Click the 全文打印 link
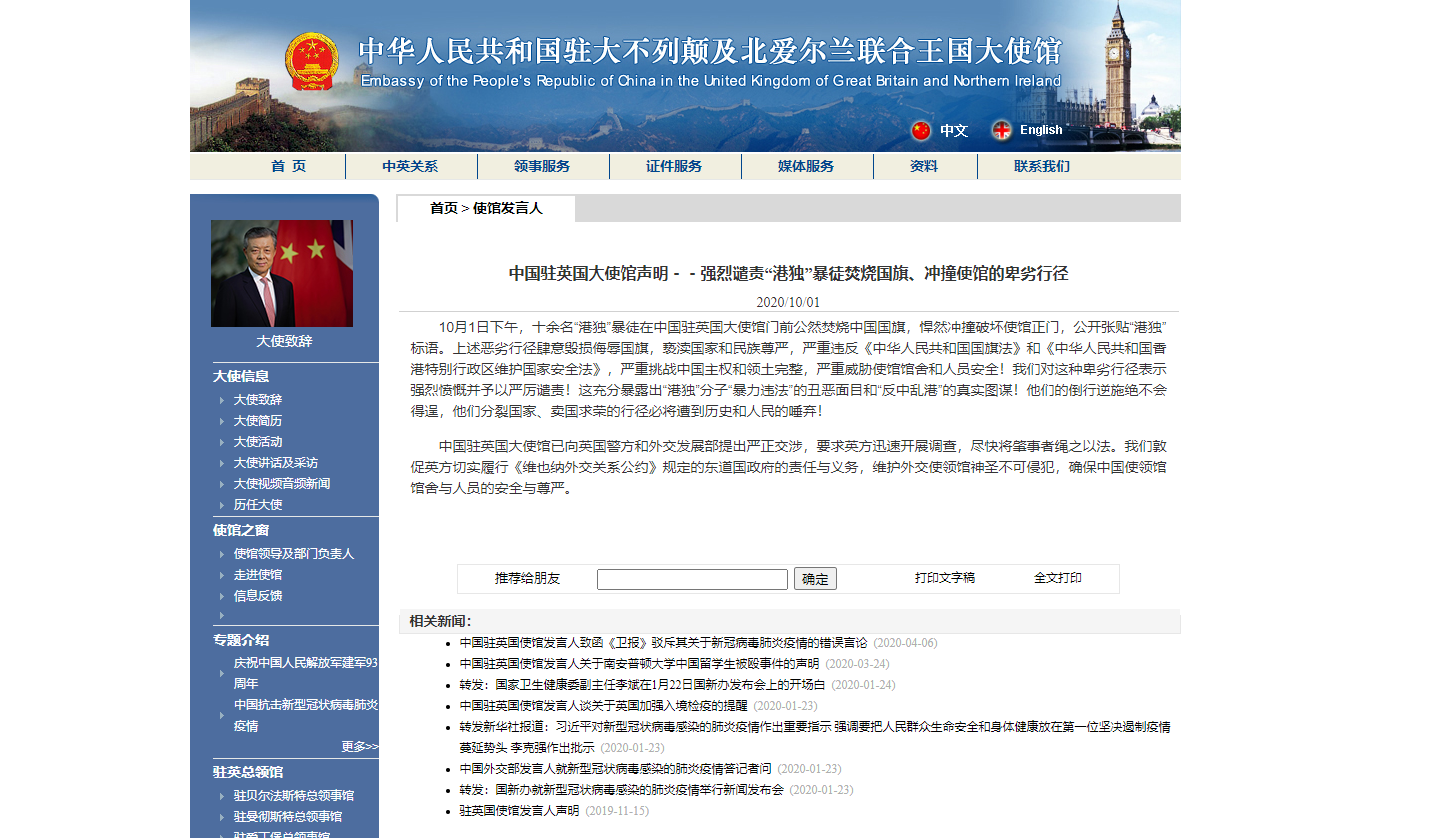Image resolution: width=1453 pixels, height=838 pixels. click(1057, 578)
